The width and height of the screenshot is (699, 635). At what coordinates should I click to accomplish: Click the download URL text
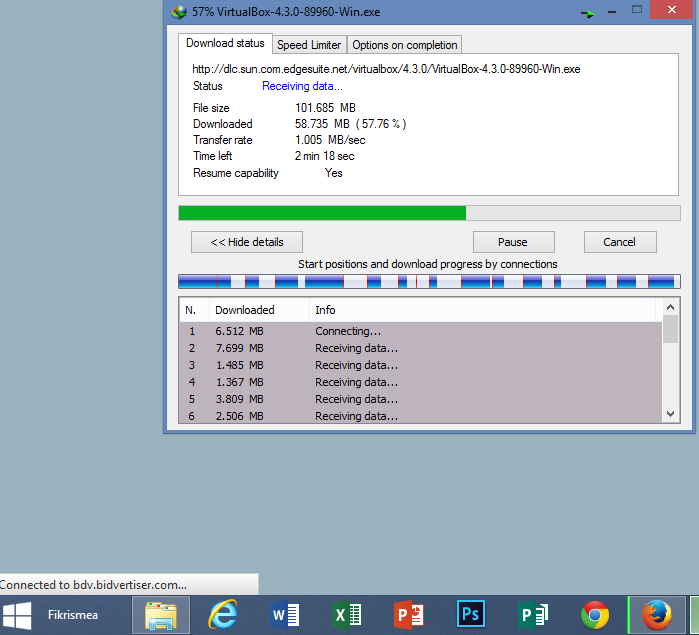pyautogui.click(x=386, y=69)
